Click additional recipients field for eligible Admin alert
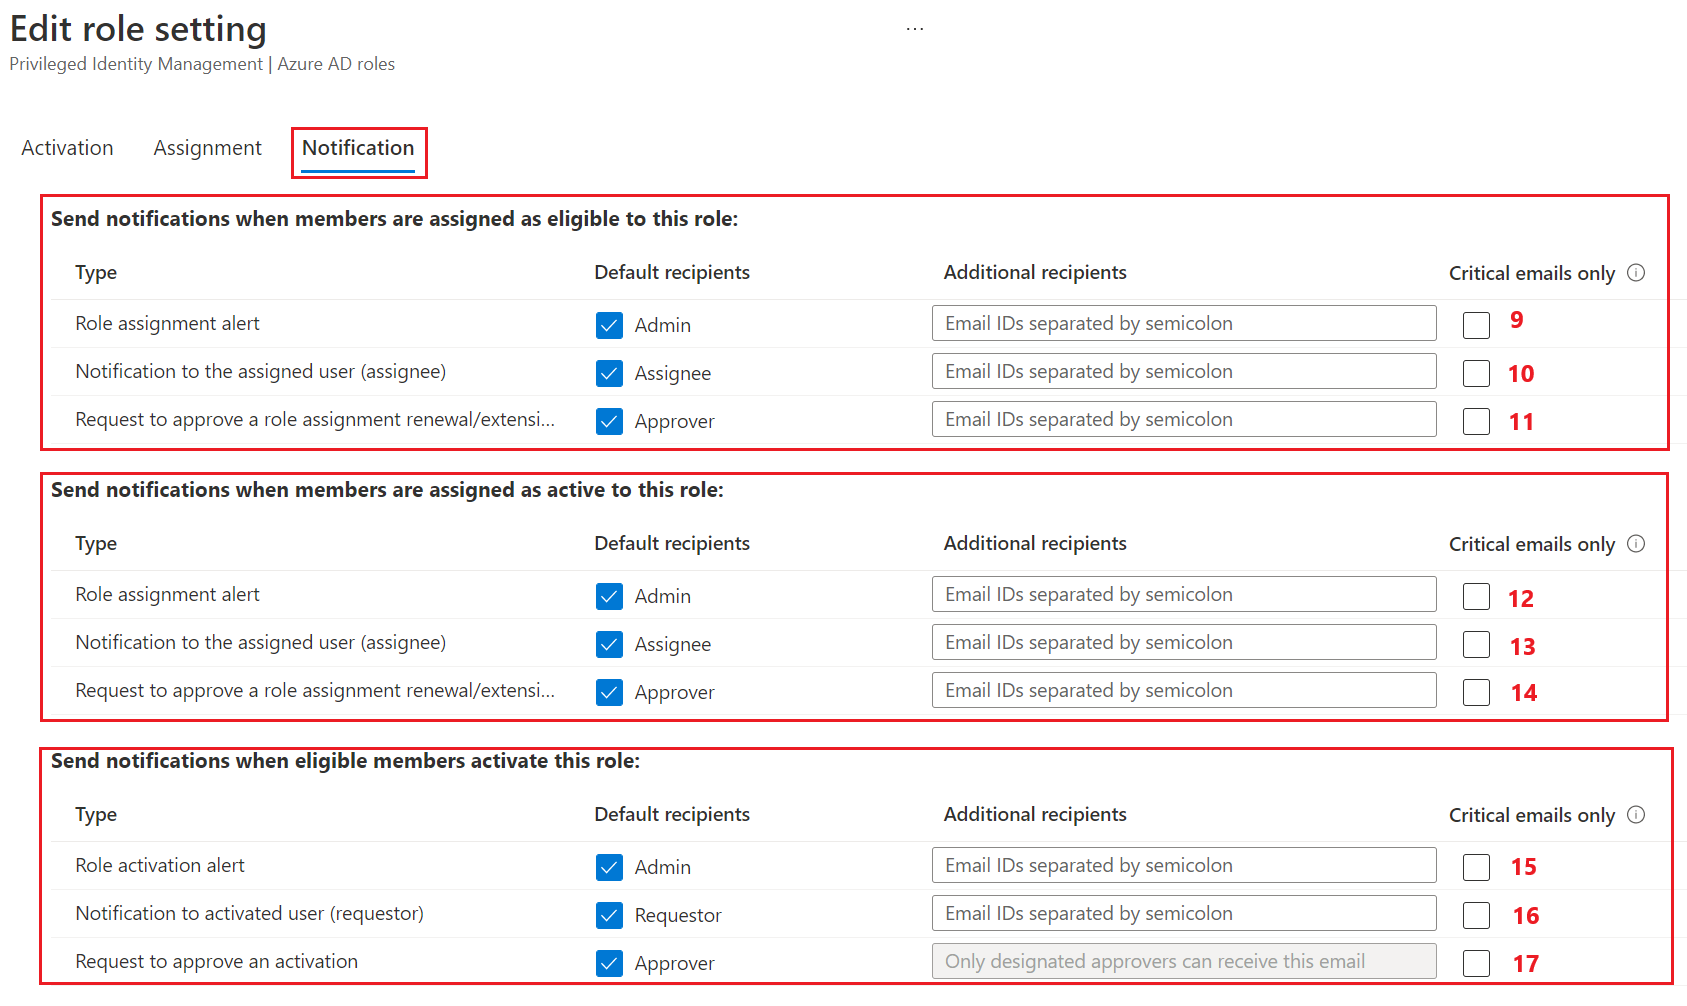The height and width of the screenshot is (1006, 1687). click(1183, 323)
